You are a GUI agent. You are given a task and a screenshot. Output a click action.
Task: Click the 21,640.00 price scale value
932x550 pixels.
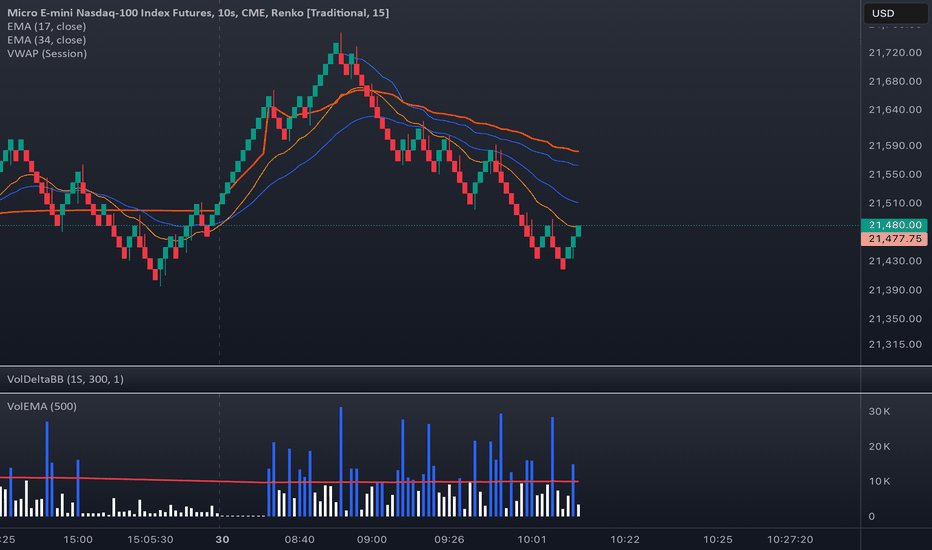[895, 109]
